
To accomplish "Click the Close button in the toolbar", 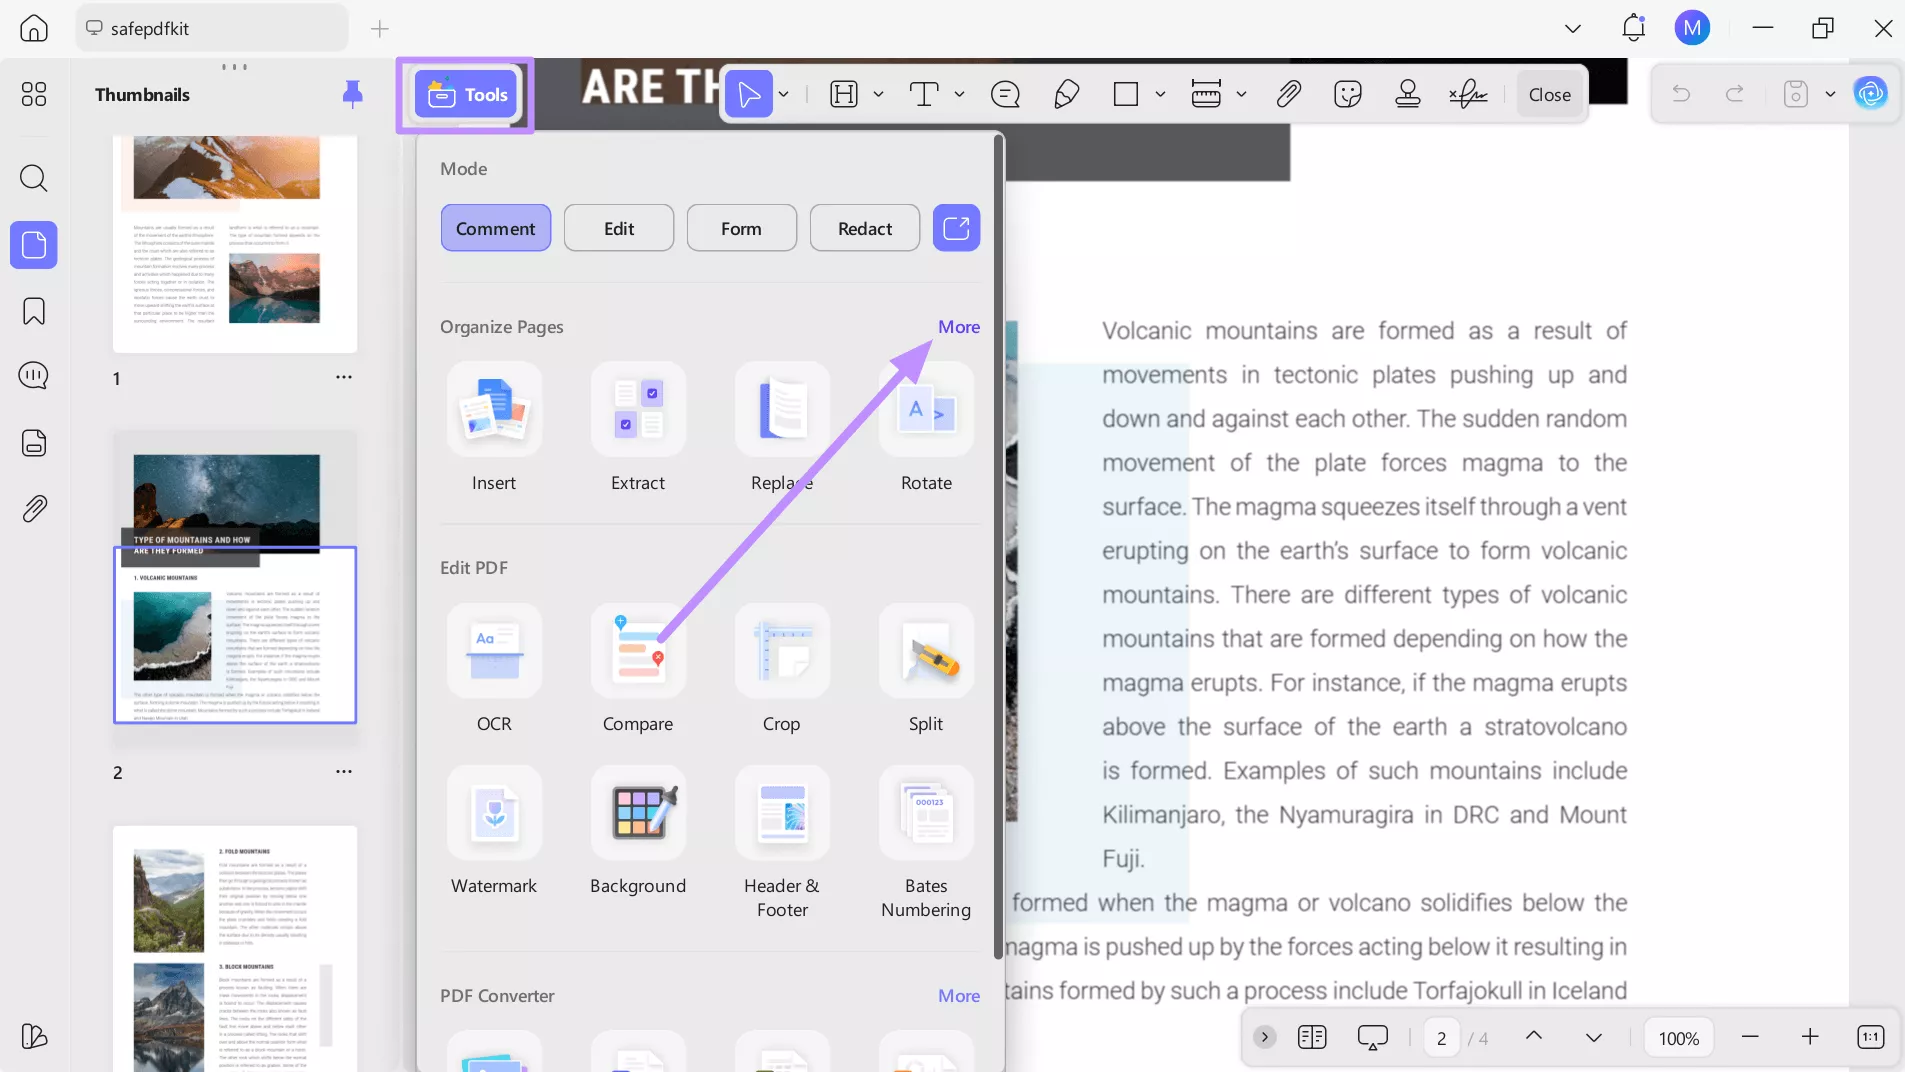I will 1549,95.
